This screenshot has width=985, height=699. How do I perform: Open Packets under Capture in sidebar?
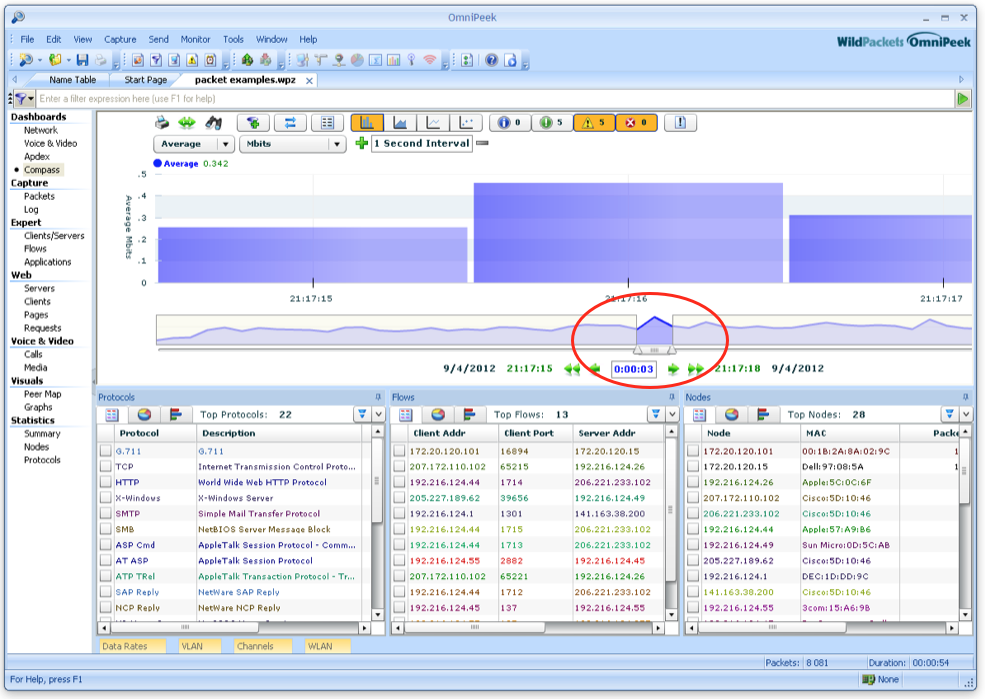pyautogui.click(x=39, y=197)
